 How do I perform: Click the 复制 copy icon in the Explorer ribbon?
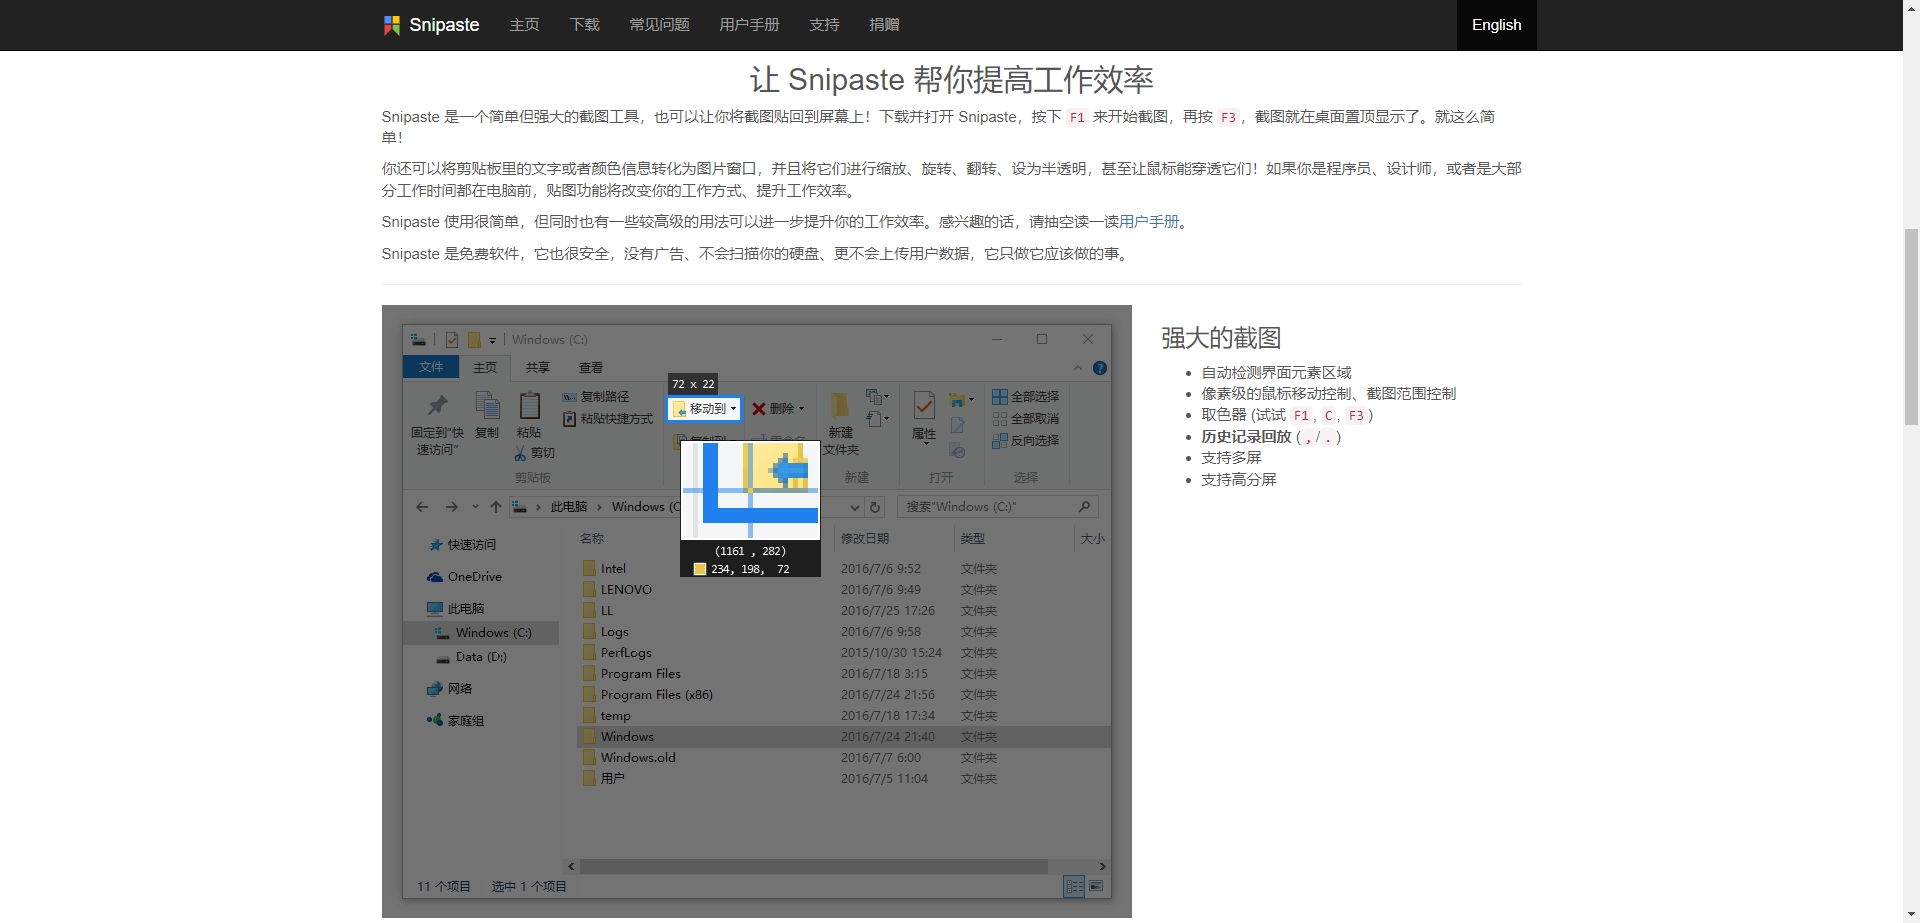coord(487,404)
